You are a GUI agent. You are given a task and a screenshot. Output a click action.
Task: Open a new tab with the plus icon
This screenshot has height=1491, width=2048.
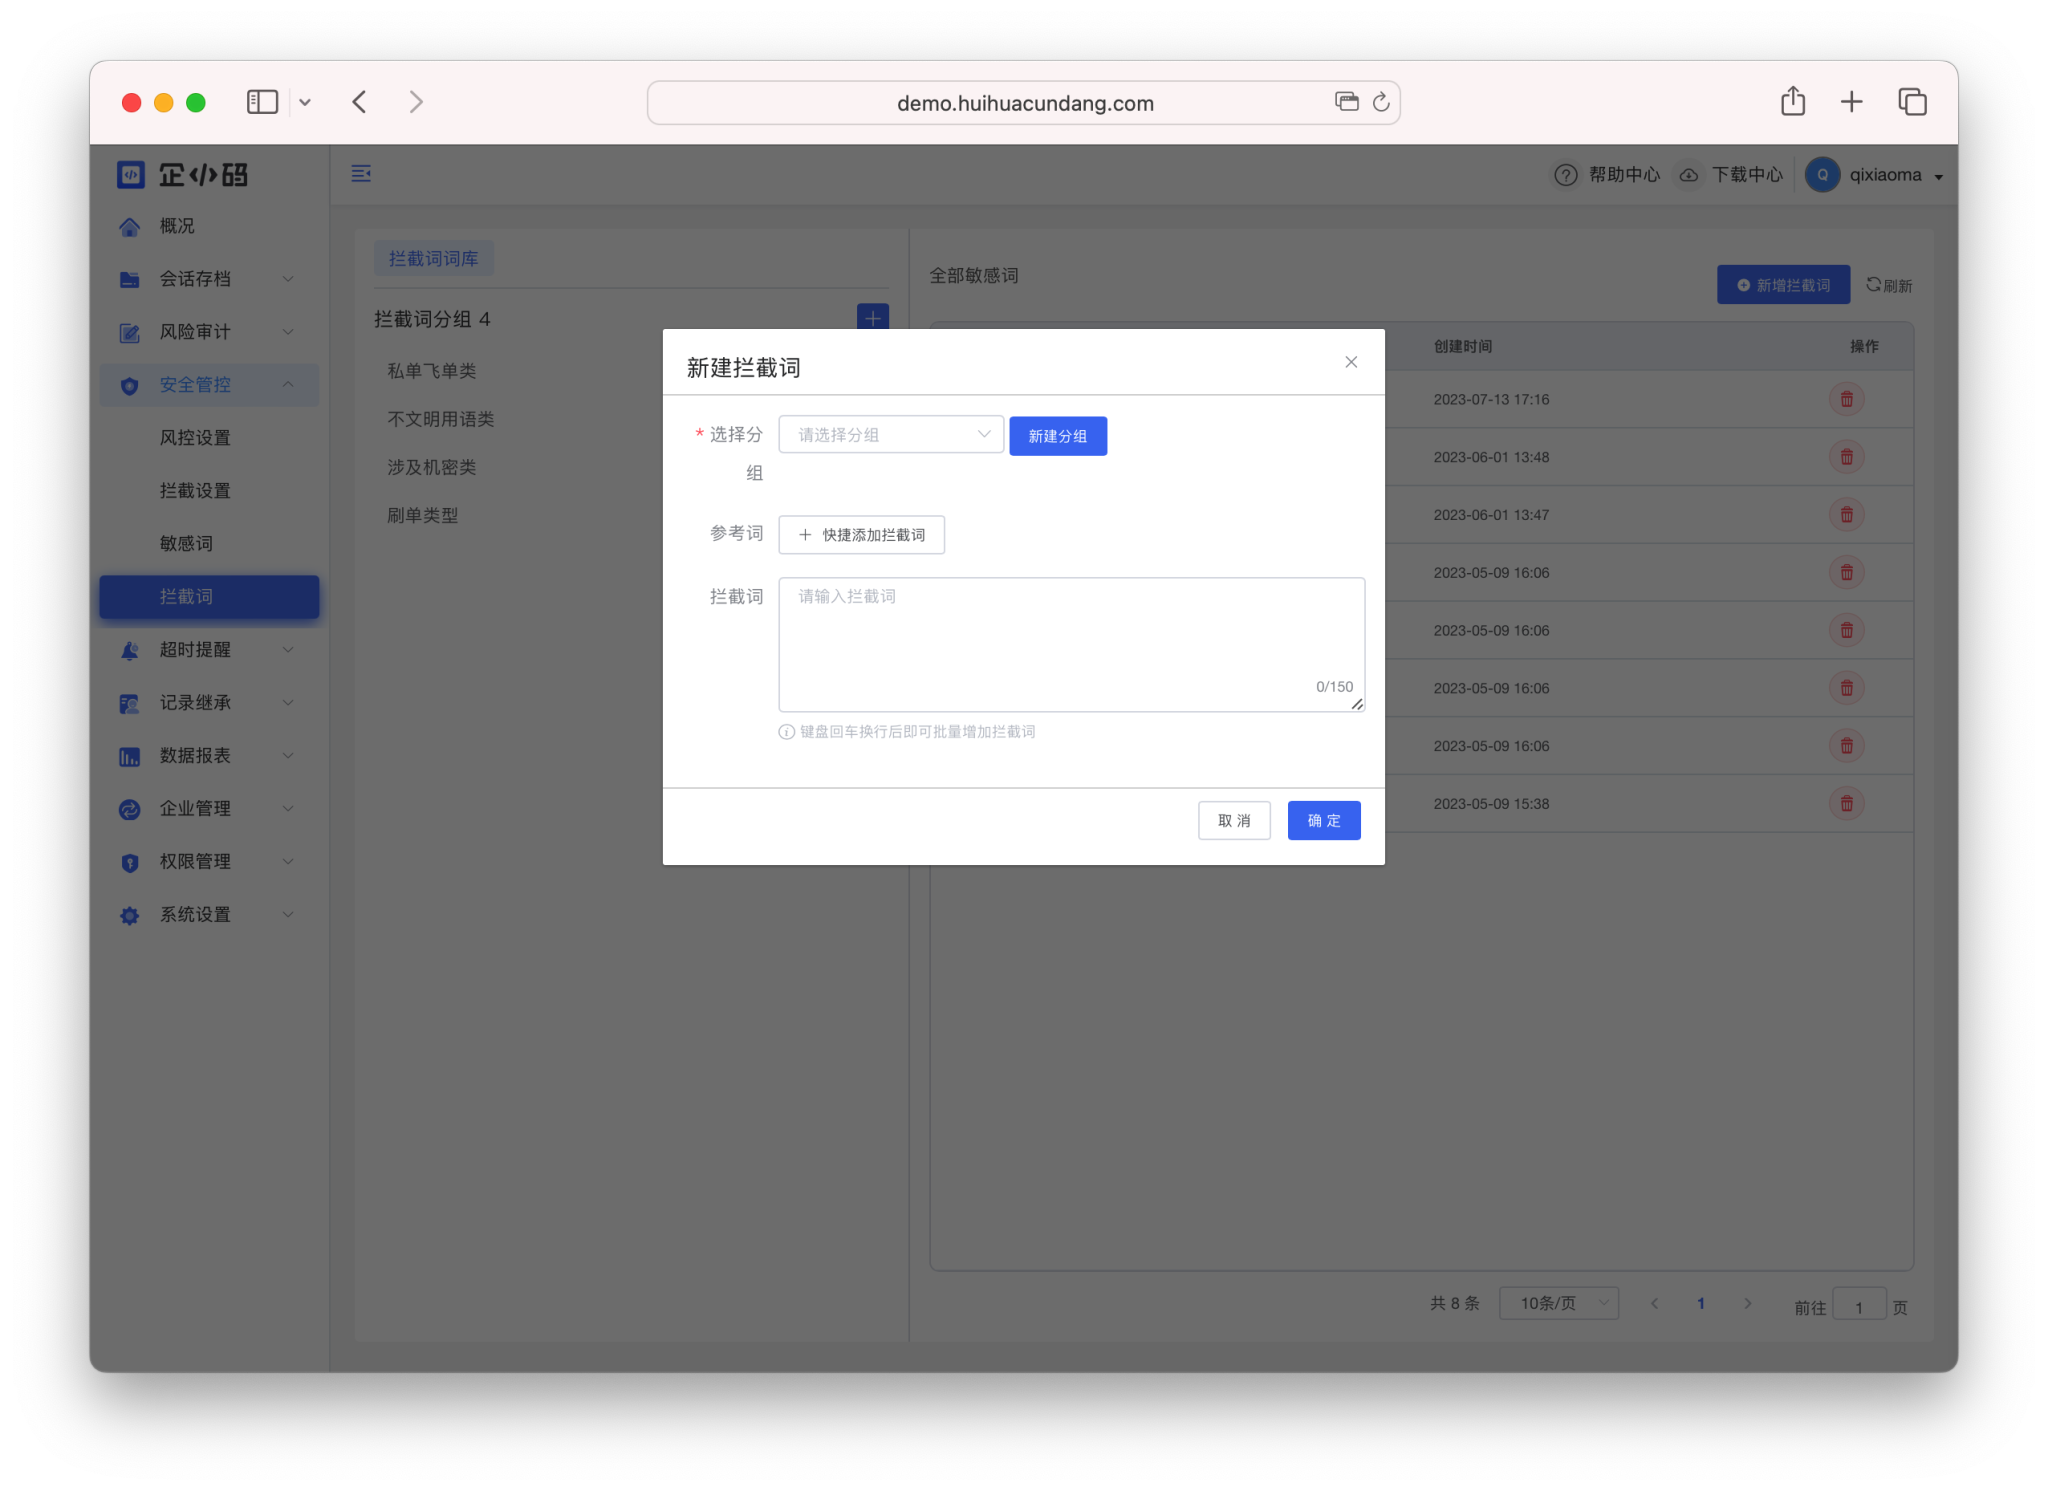[1851, 102]
